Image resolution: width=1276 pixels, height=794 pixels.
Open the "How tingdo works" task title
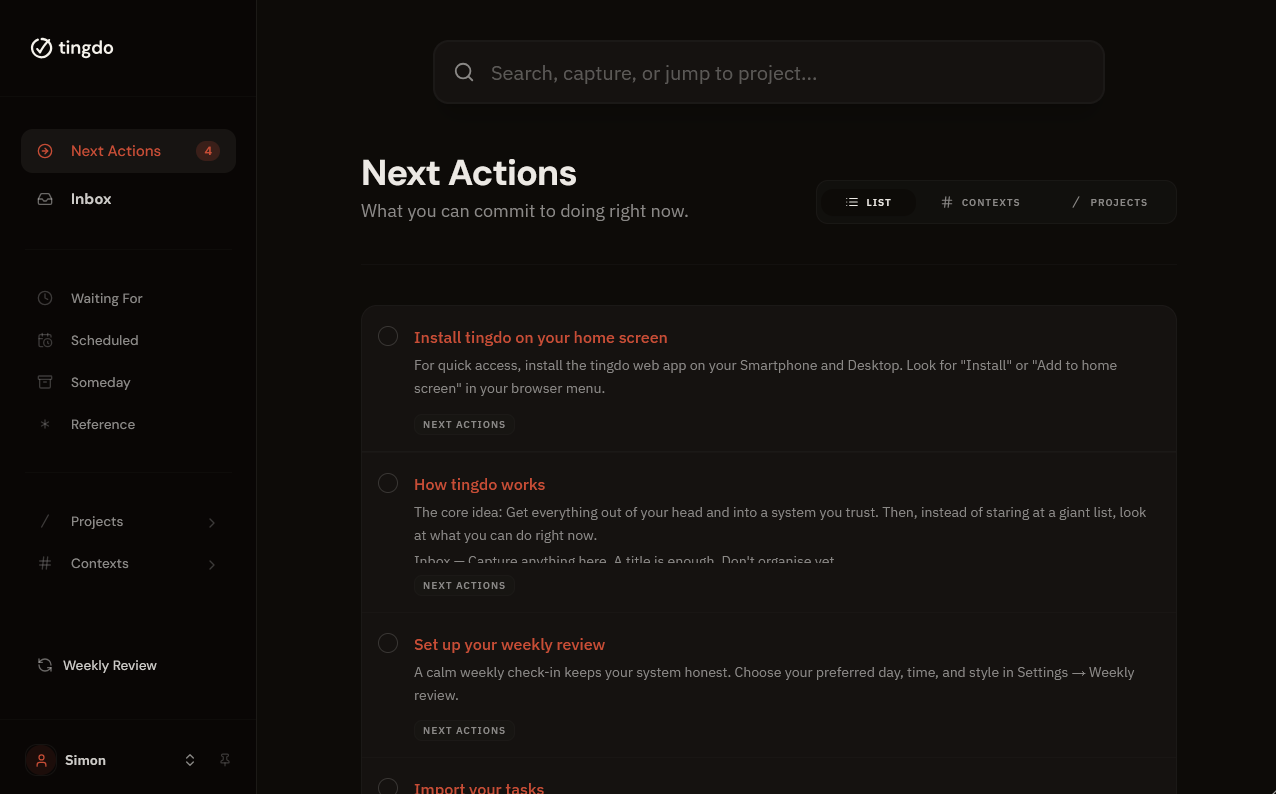pyautogui.click(x=479, y=484)
